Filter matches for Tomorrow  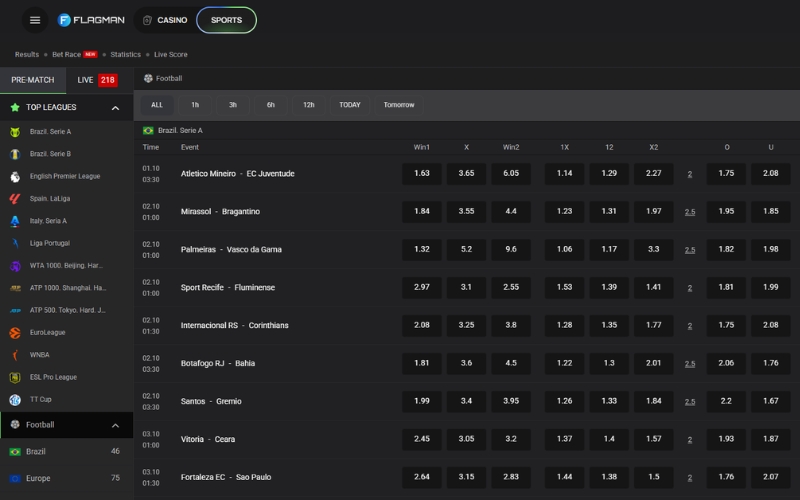399,105
